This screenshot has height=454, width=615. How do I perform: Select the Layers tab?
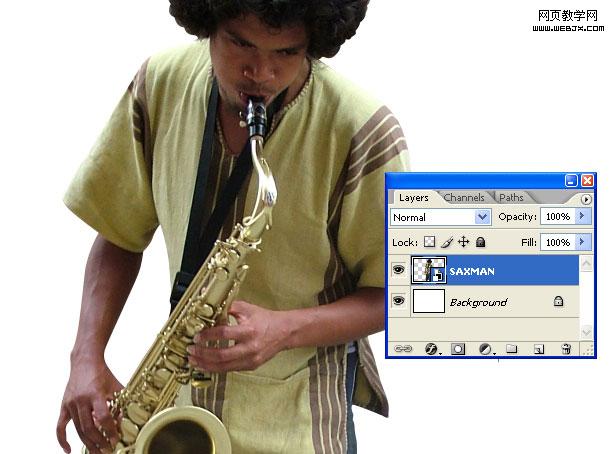413,197
